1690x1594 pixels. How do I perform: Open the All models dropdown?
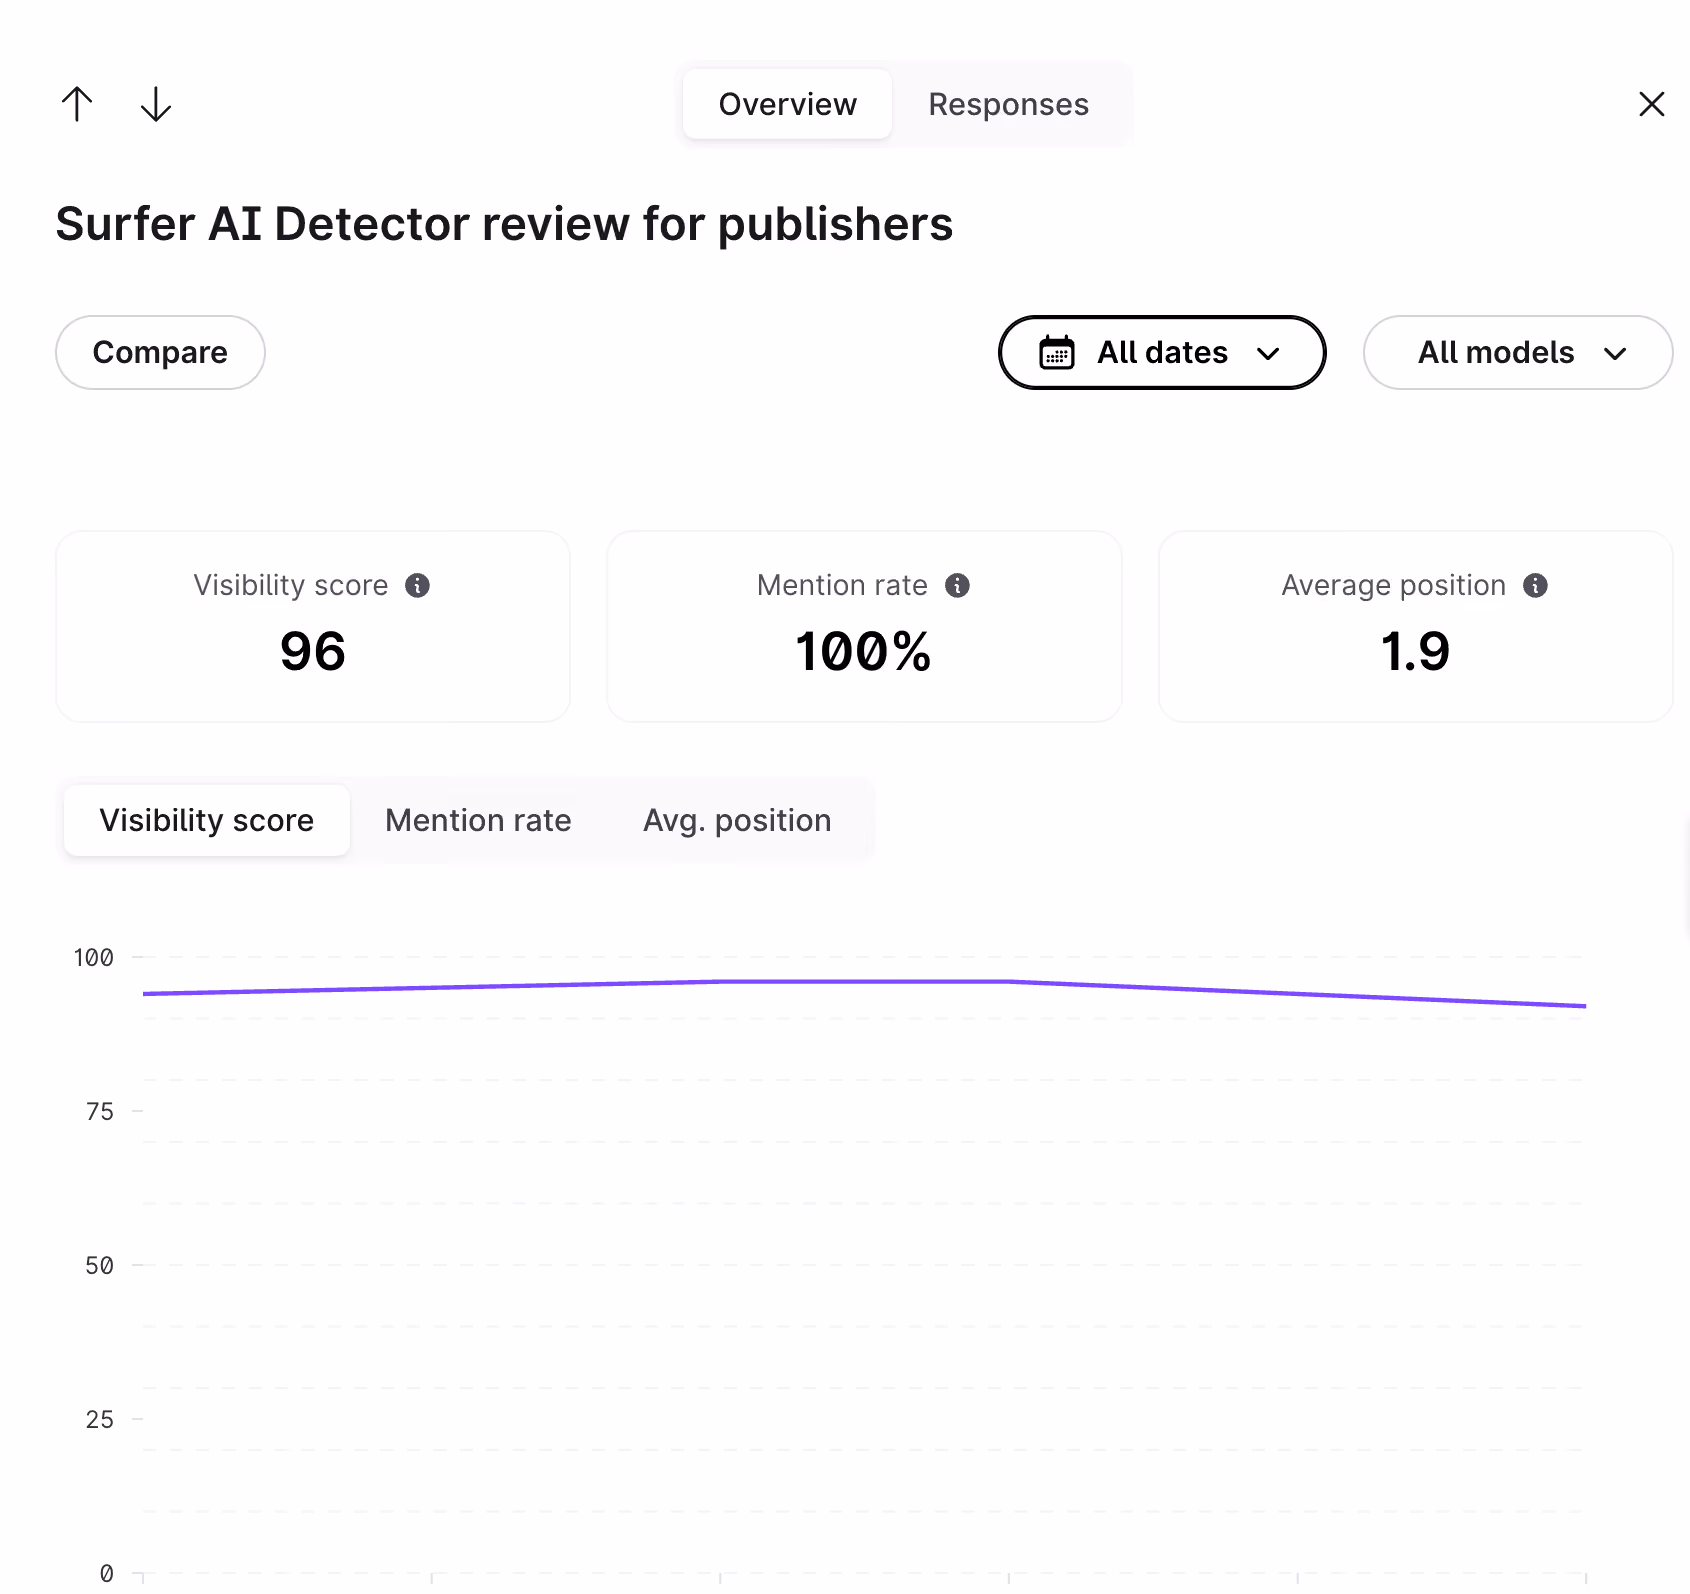click(x=1518, y=353)
